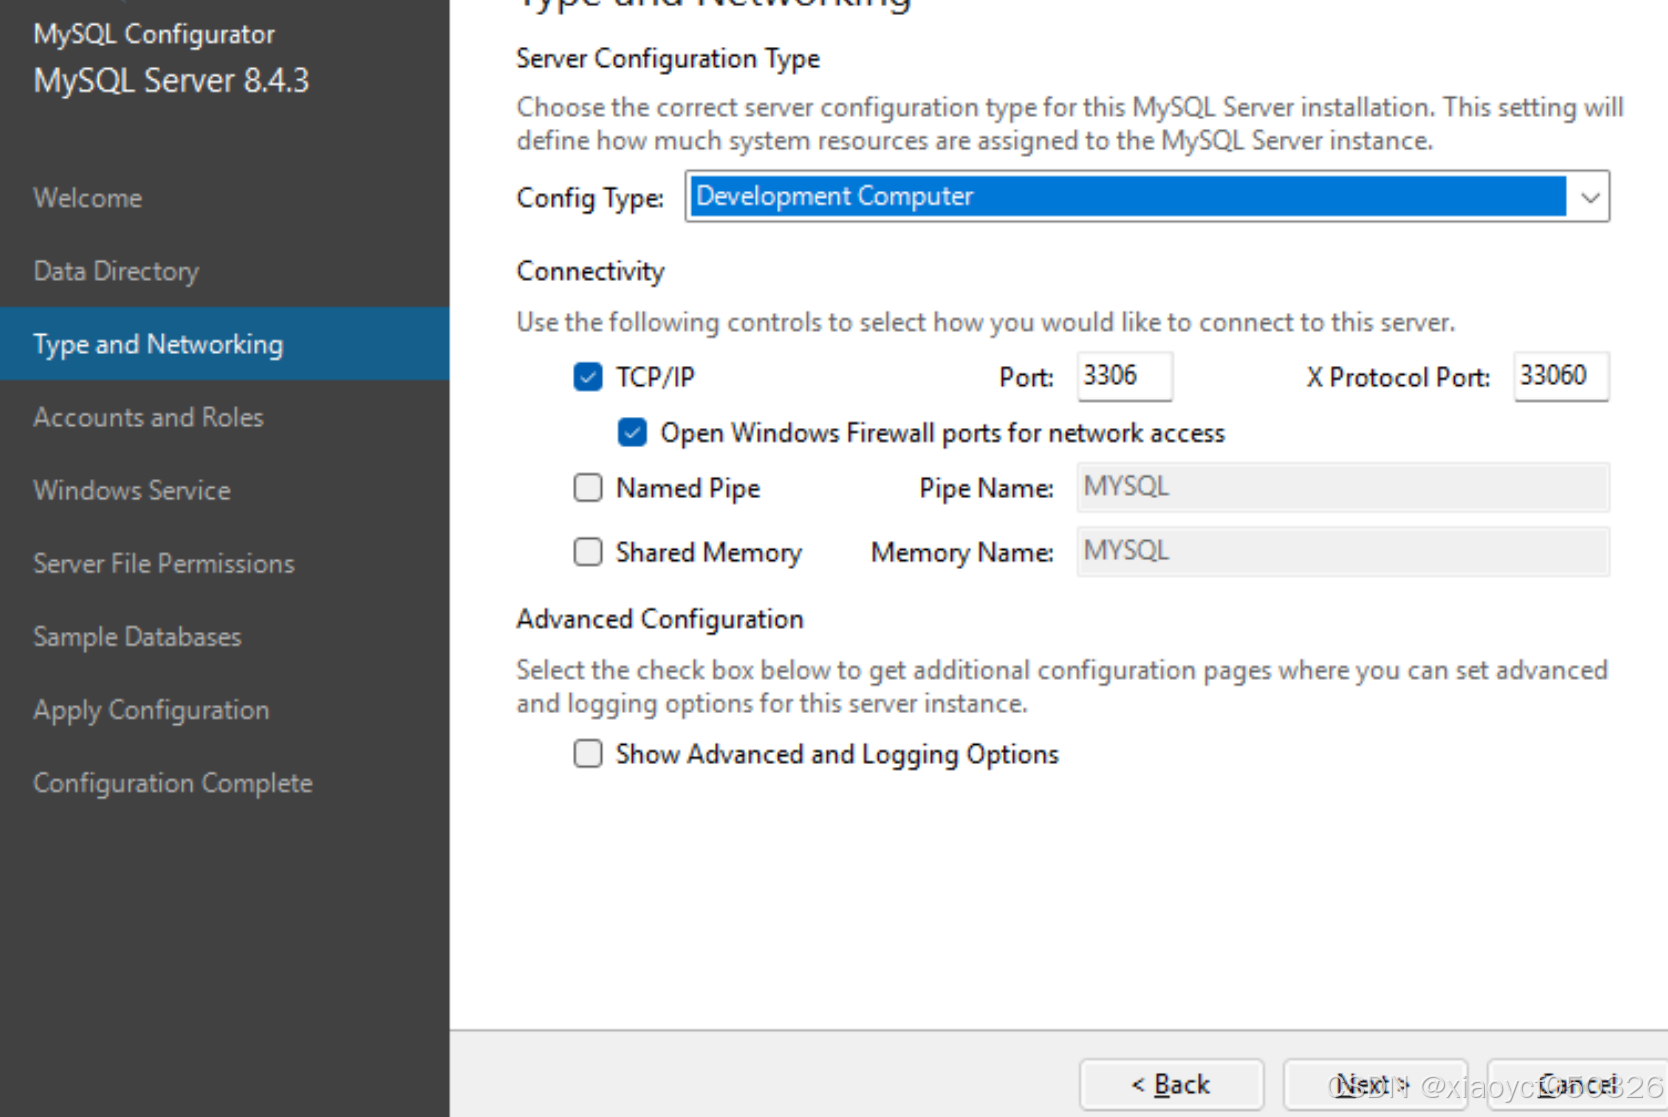
Task: Click the Cancel button
Action: click(1577, 1085)
